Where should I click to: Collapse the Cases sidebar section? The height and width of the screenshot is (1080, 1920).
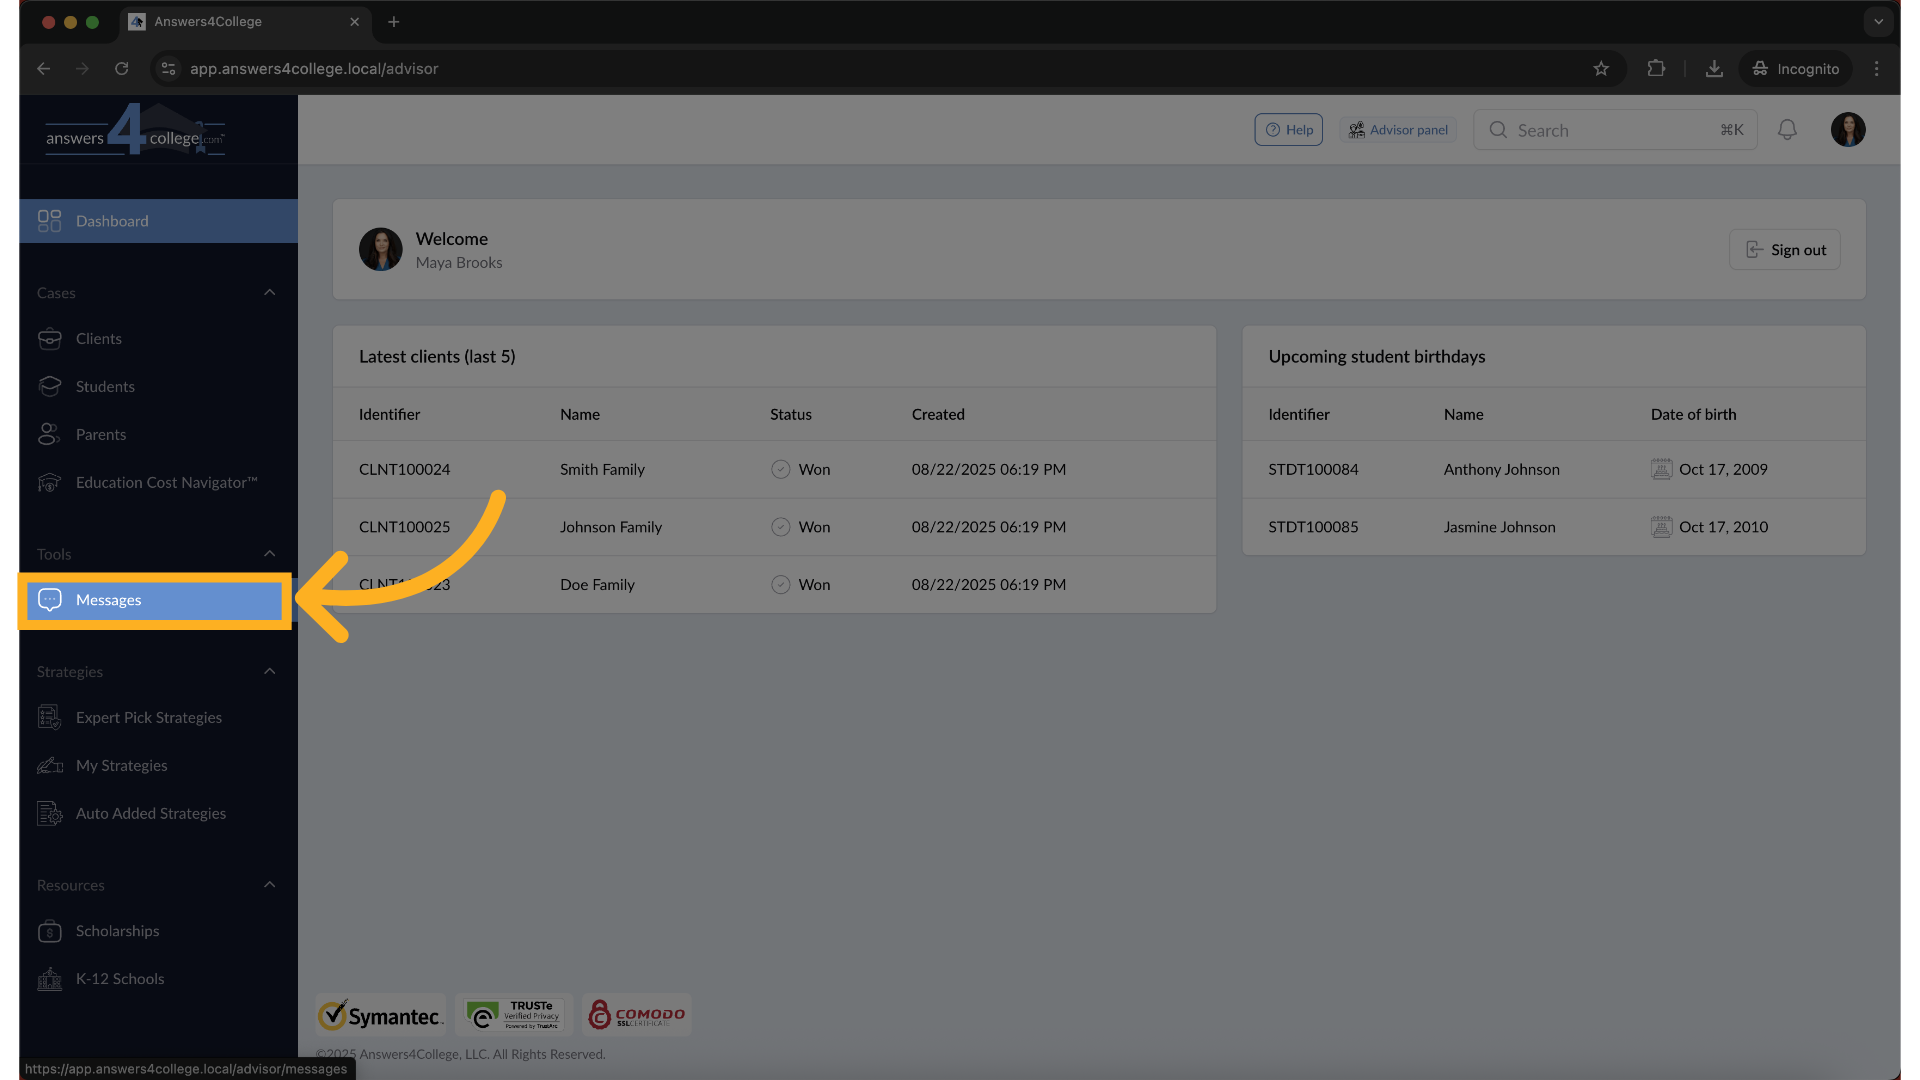pyautogui.click(x=269, y=293)
